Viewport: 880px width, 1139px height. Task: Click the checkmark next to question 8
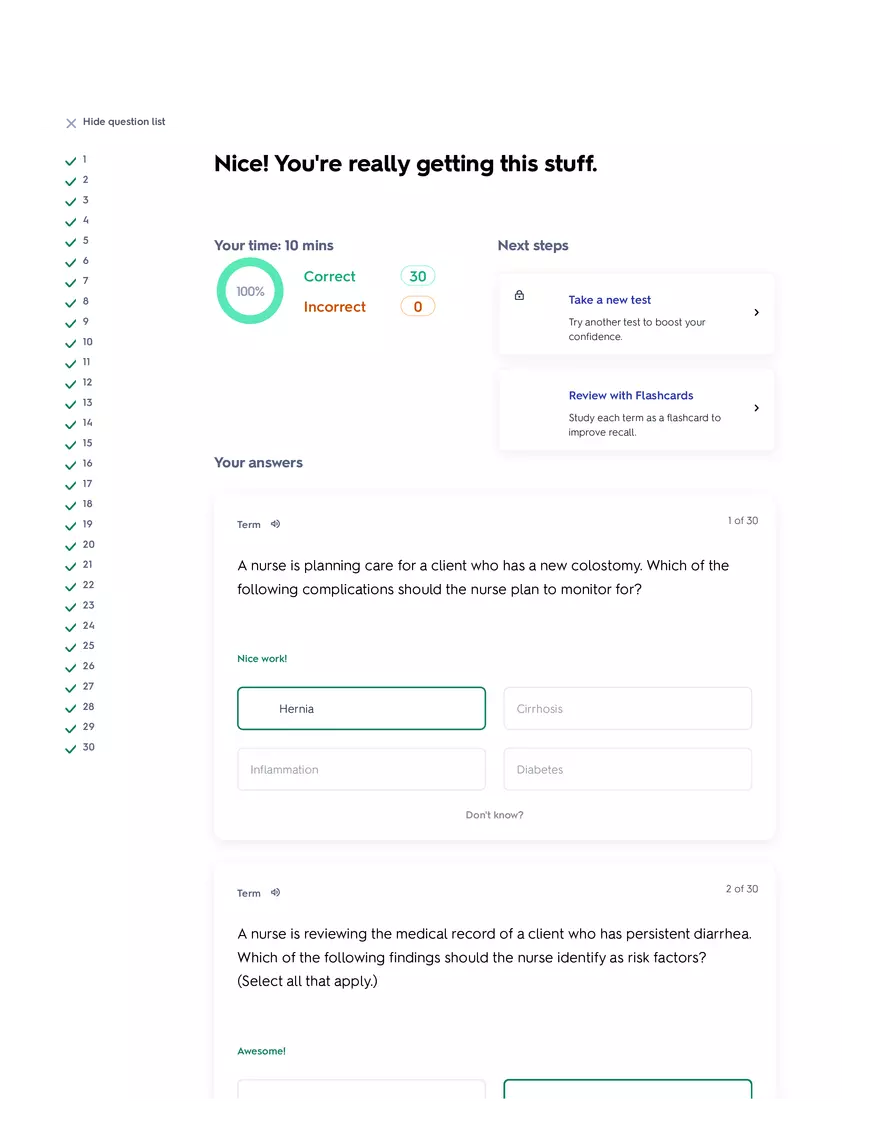pyautogui.click(x=71, y=302)
